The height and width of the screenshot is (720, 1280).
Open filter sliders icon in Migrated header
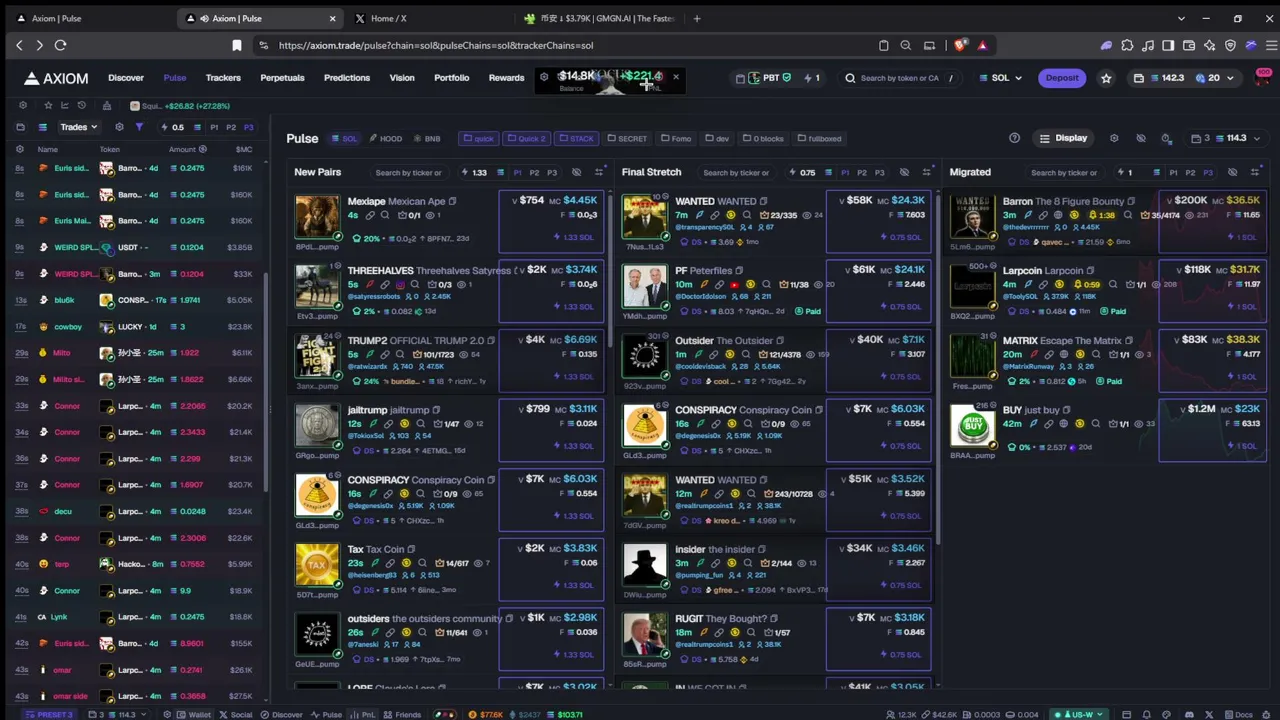point(1255,172)
